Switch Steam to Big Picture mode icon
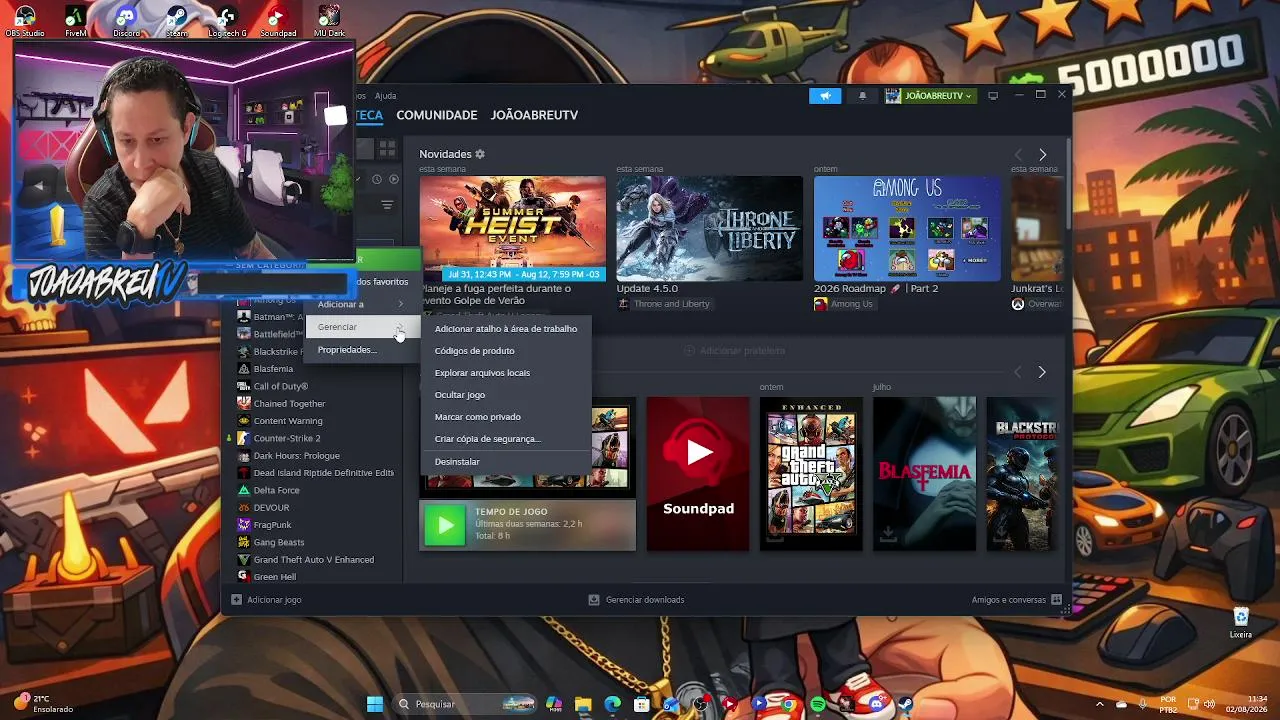Image resolution: width=1280 pixels, height=720 pixels. 993,96
